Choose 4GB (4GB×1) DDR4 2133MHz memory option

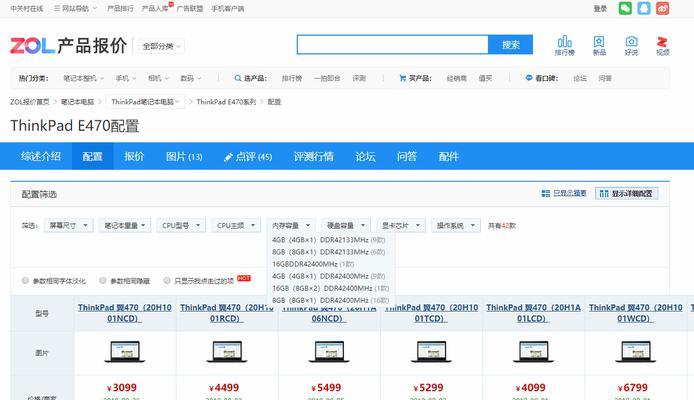click(x=328, y=240)
